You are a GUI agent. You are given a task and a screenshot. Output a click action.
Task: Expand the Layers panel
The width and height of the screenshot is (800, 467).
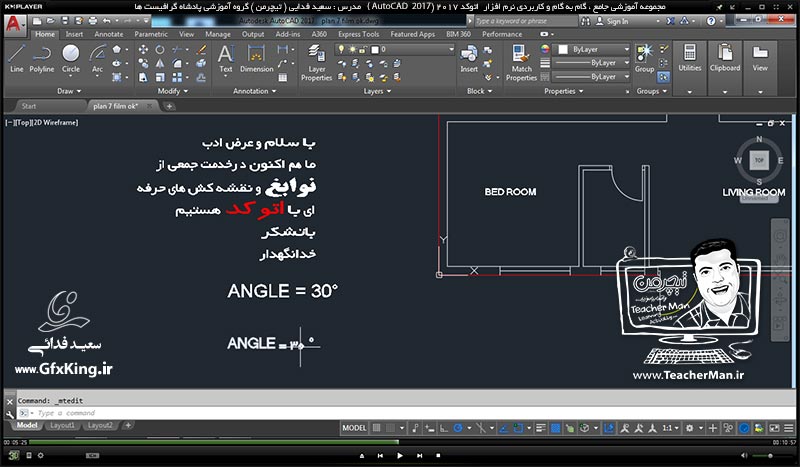(378, 91)
